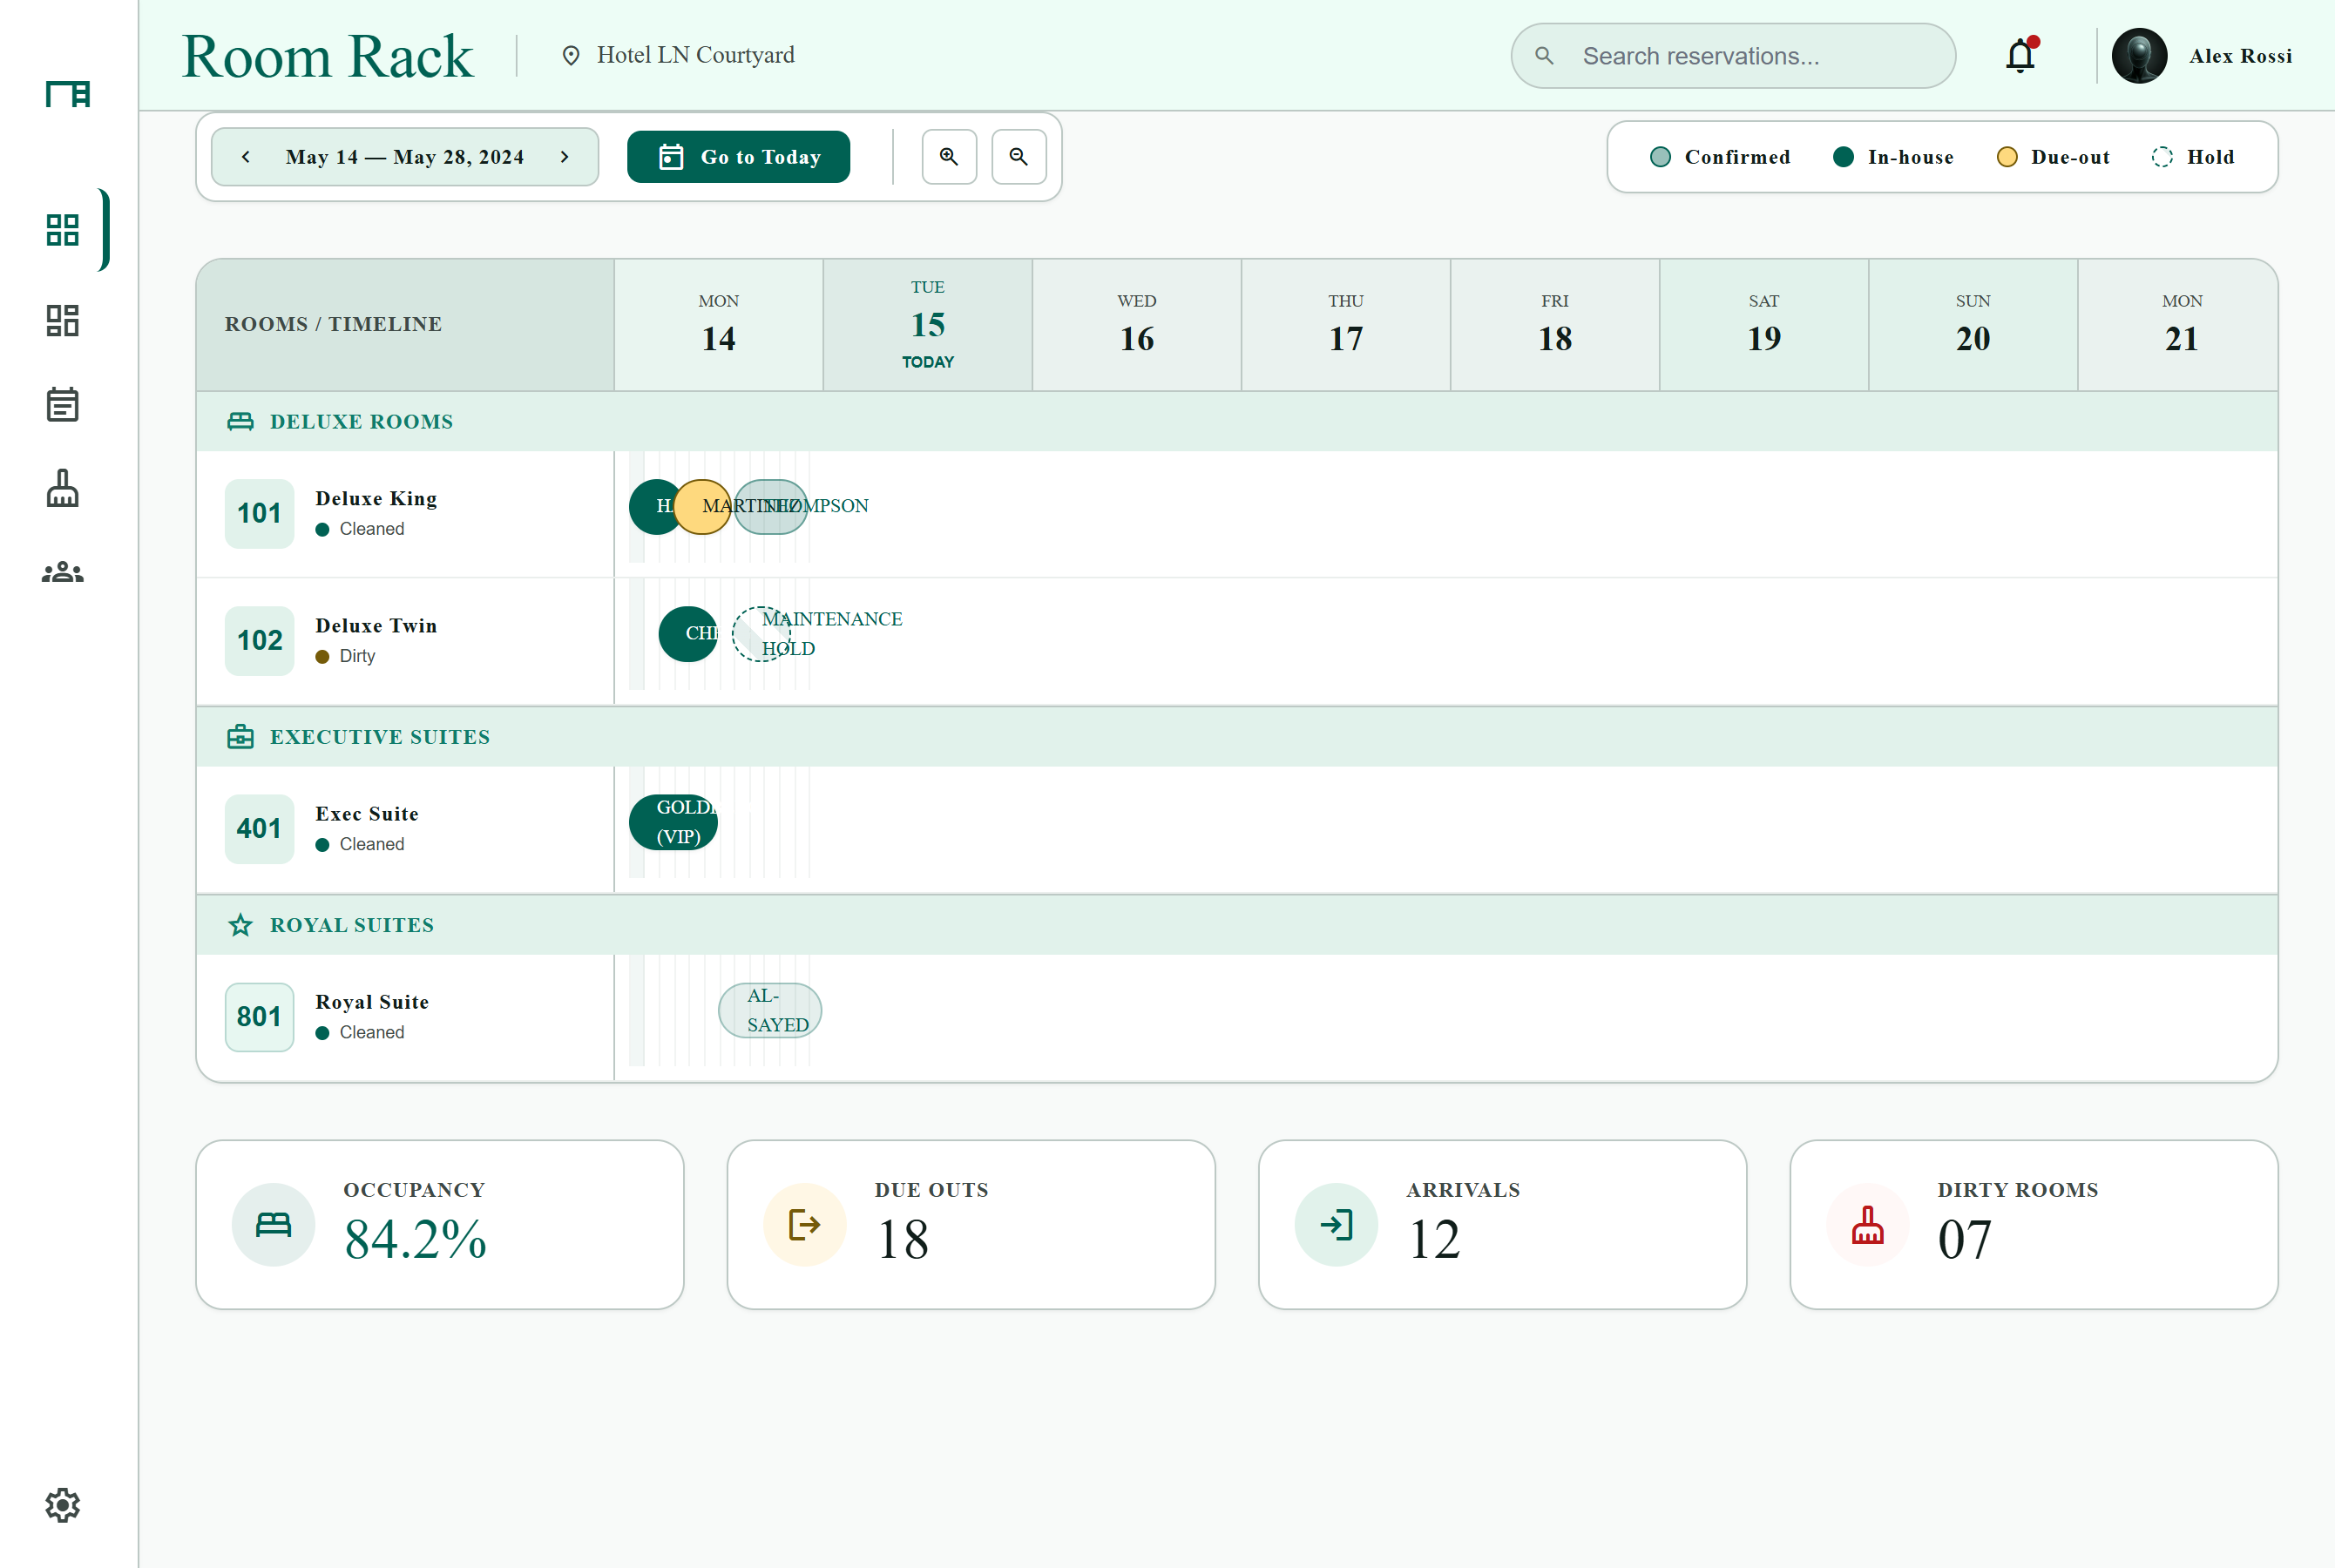Viewport: 2335px width, 1568px height.
Task: Collapse the Executive Suites section
Action: click(x=1237, y=737)
